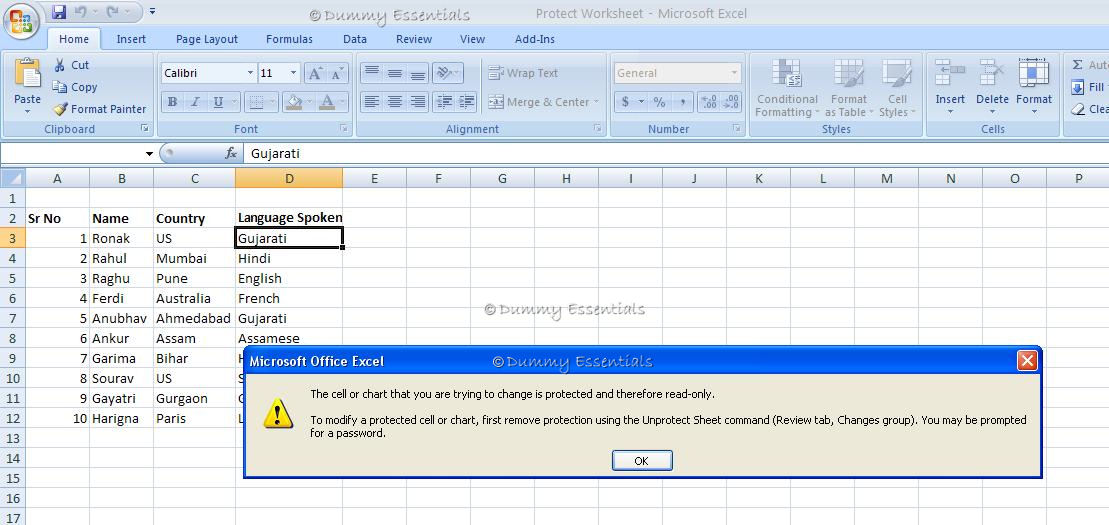
Task: Toggle Underline formatting
Action: point(218,102)
